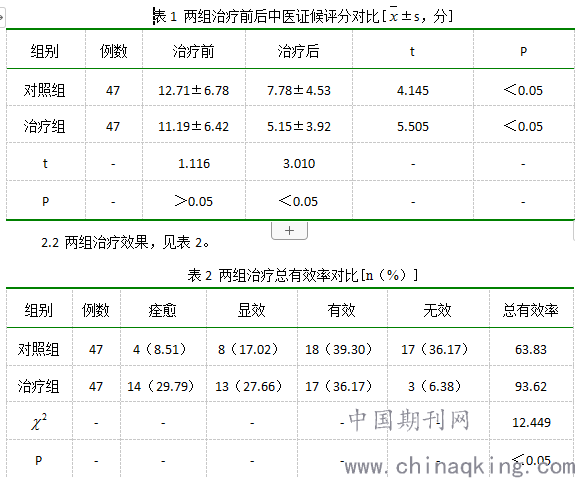Click cell showing 5.505
Image resolution: width=575 pixels, height=478 pixels.
413,127
